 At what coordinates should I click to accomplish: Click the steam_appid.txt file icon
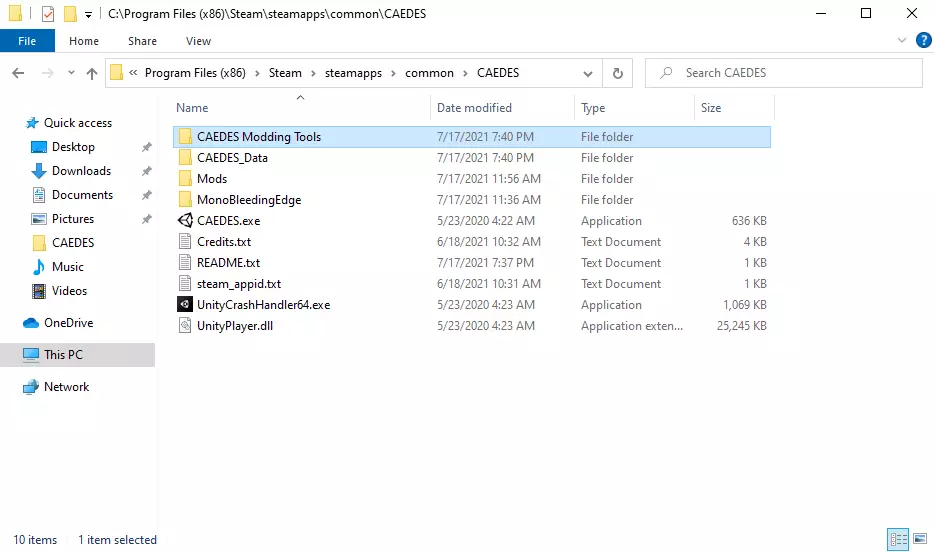[x=185, y=283]
